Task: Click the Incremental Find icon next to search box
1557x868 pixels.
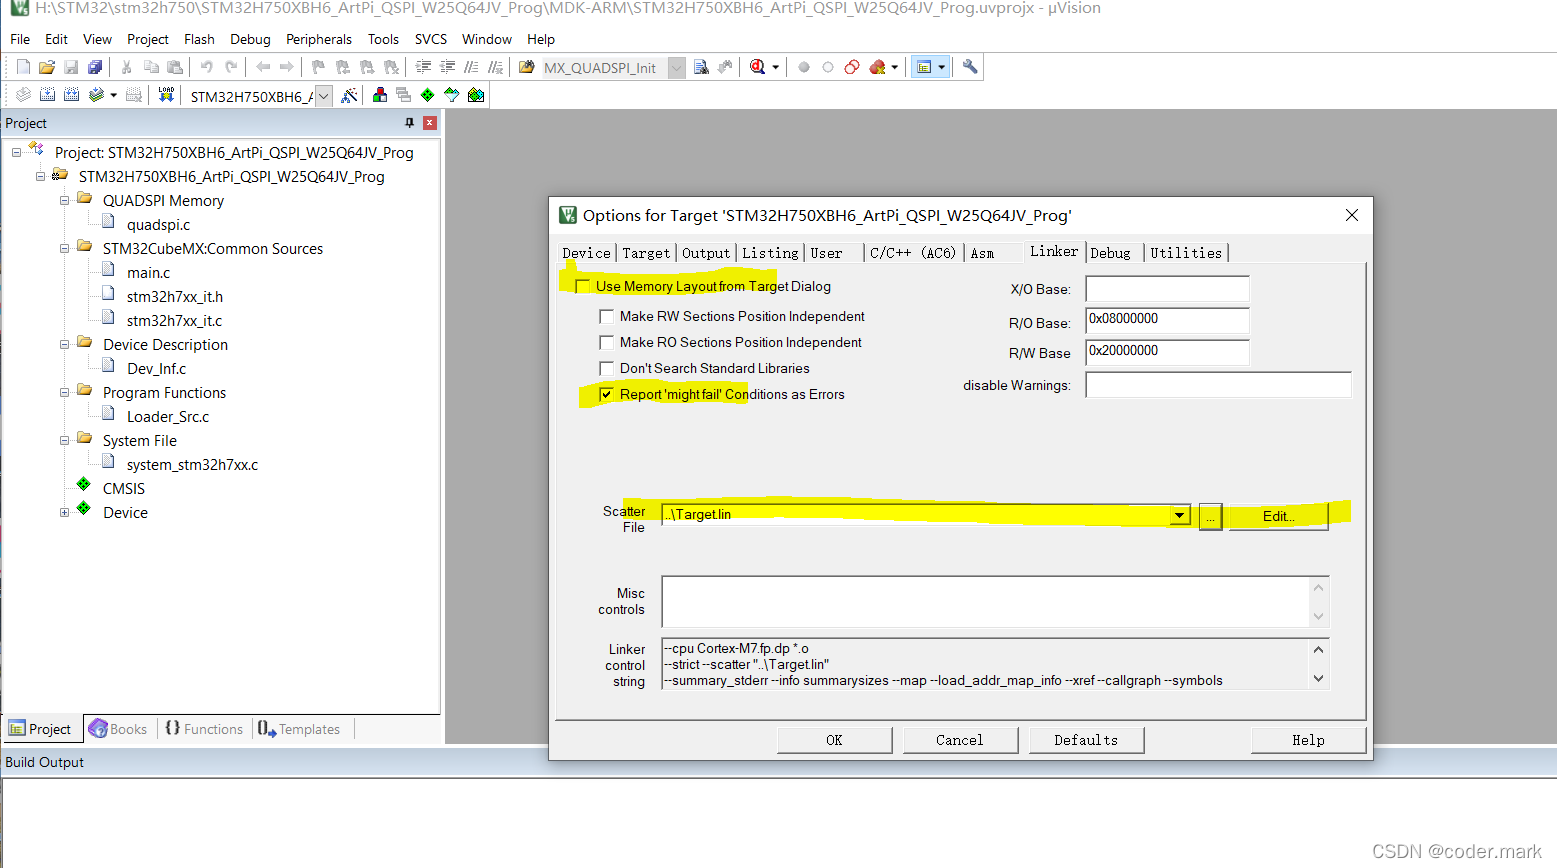Action: tap(725, 67)
